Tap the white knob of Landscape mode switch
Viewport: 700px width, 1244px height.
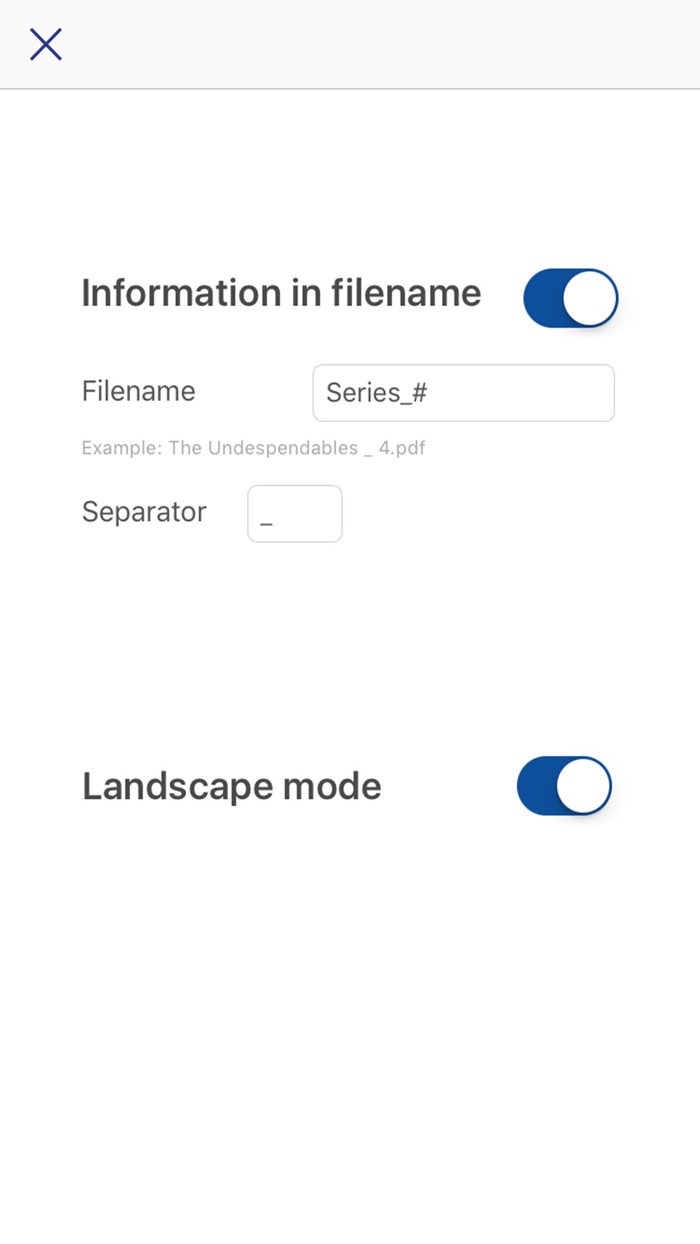coord(583,786)
